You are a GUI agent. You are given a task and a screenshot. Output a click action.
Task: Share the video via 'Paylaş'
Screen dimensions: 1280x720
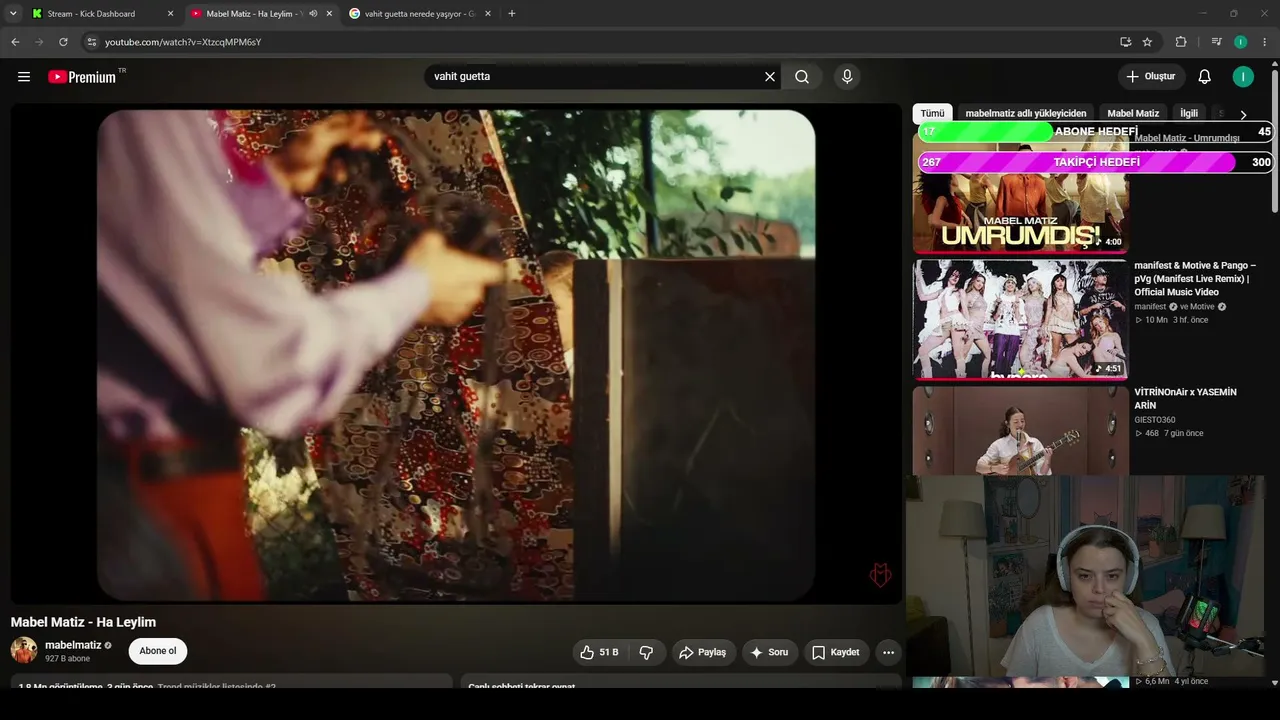(704, 652)
